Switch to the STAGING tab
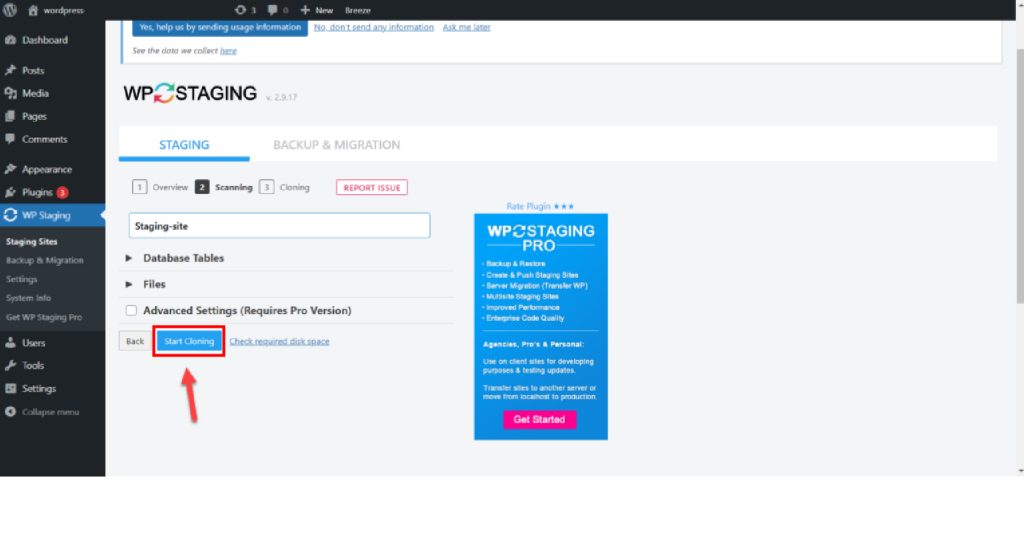The height and width of the screenshot is (542, 1024). pos(184,144)
